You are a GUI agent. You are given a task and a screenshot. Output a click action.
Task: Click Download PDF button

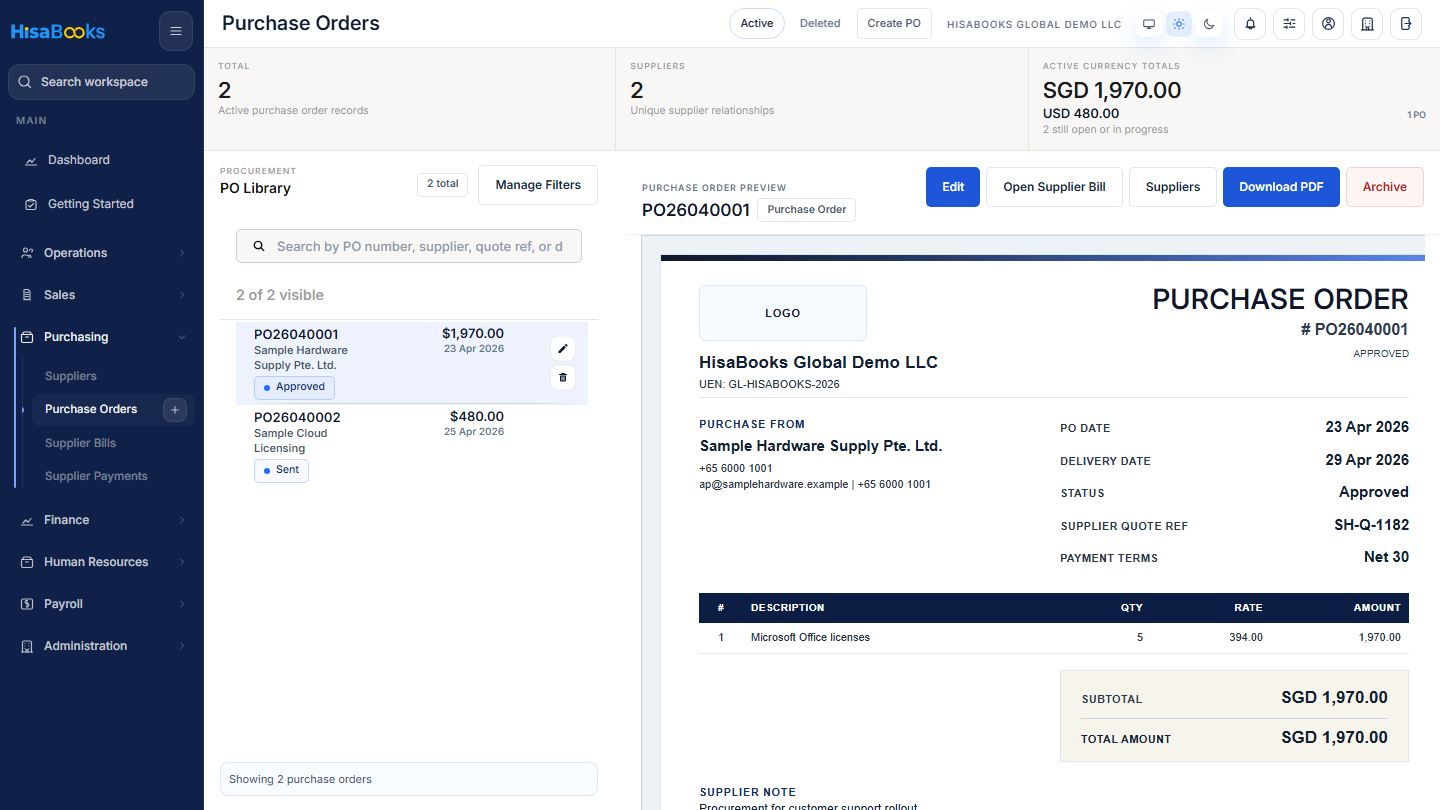(1281, 187)
